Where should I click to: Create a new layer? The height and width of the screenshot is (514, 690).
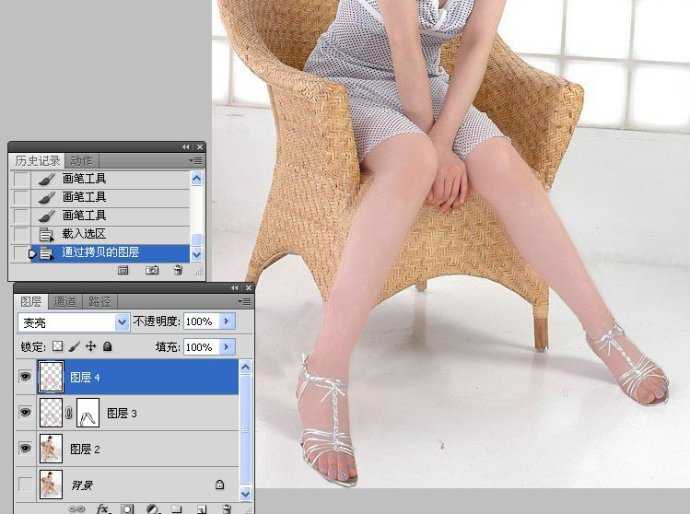[202, 509]
